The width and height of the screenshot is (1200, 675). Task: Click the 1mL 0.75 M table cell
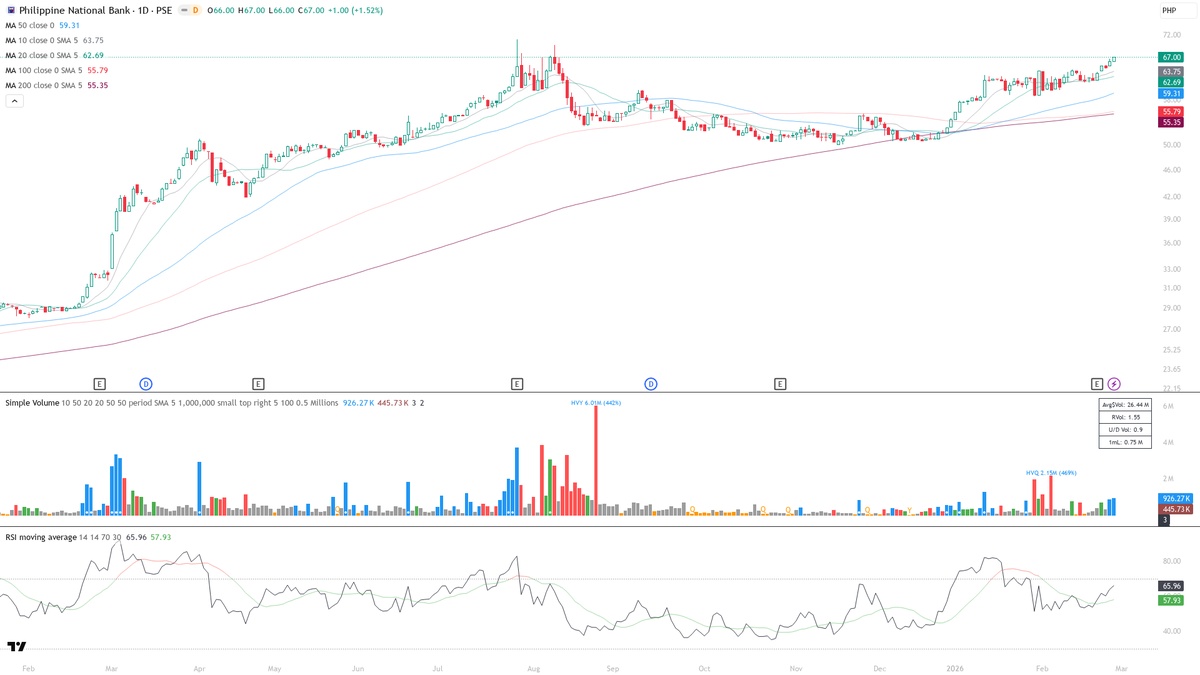(1125, 441)
